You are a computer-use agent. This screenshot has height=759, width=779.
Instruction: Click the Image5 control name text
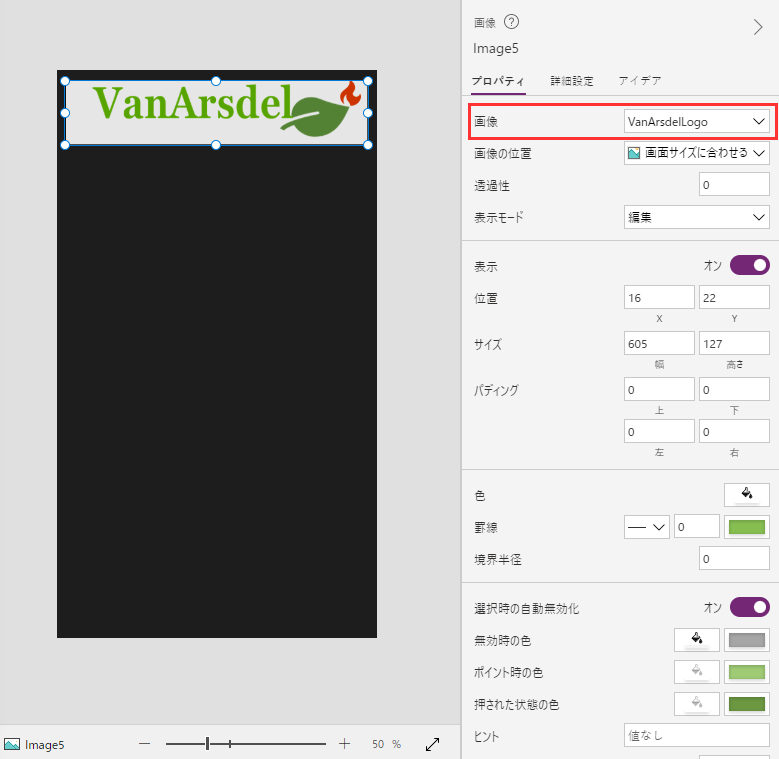click(495, 48)
